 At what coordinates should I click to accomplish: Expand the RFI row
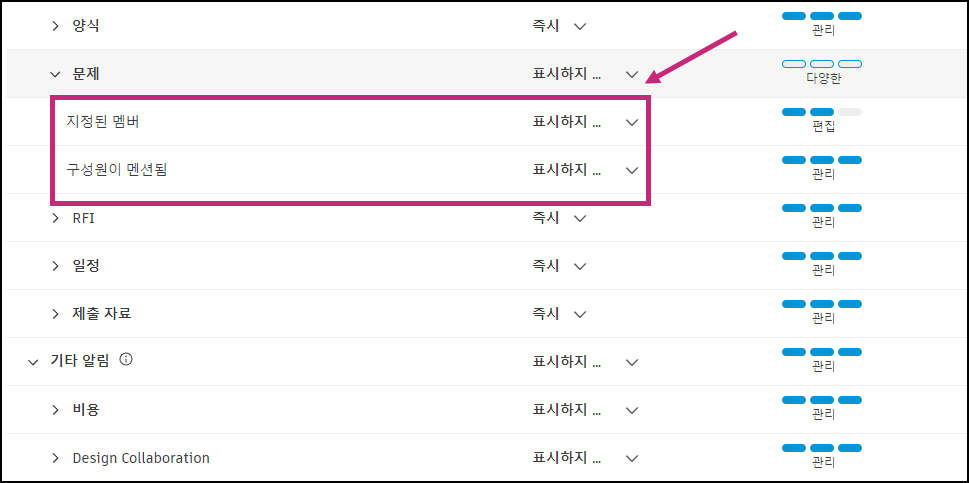(56, 218)
